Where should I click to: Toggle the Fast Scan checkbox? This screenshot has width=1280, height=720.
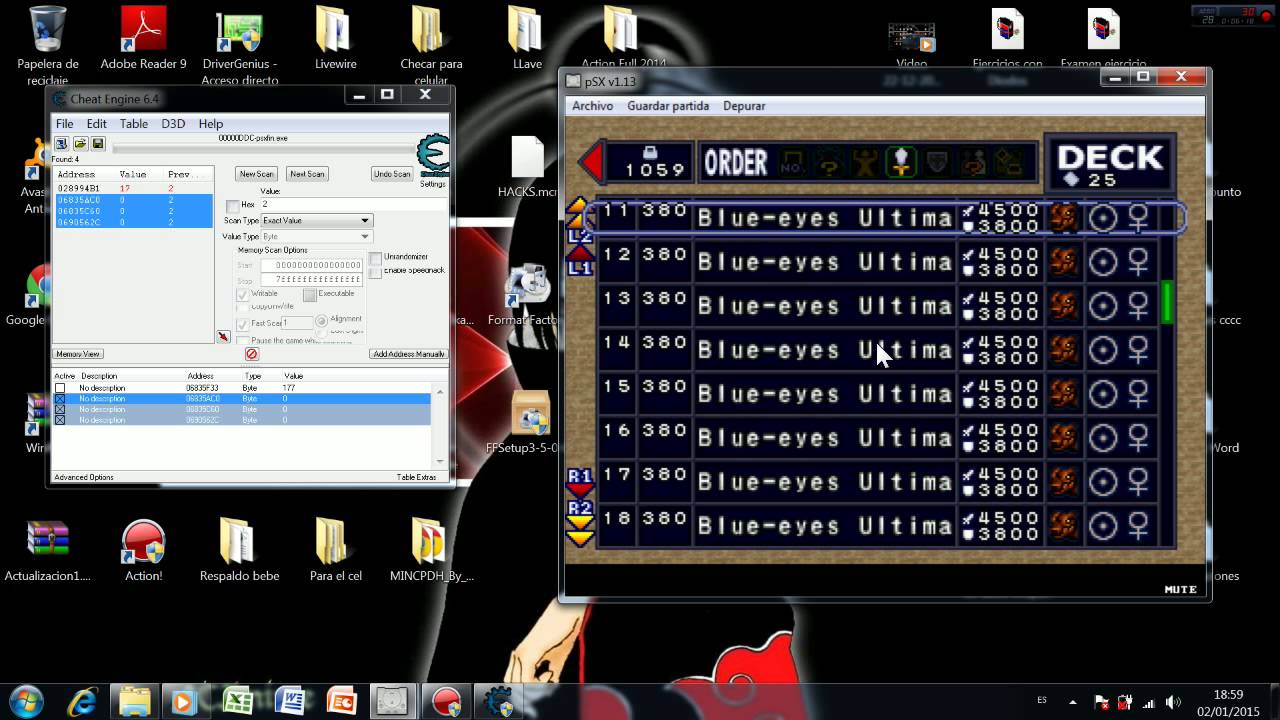[x=242, y=324]
